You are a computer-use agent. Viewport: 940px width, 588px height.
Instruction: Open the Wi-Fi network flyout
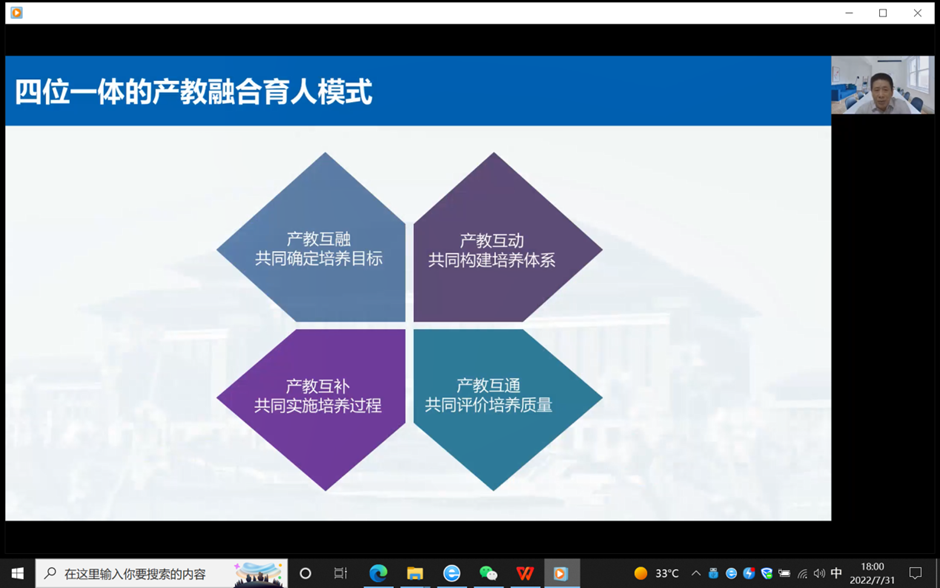click(802, 574)
